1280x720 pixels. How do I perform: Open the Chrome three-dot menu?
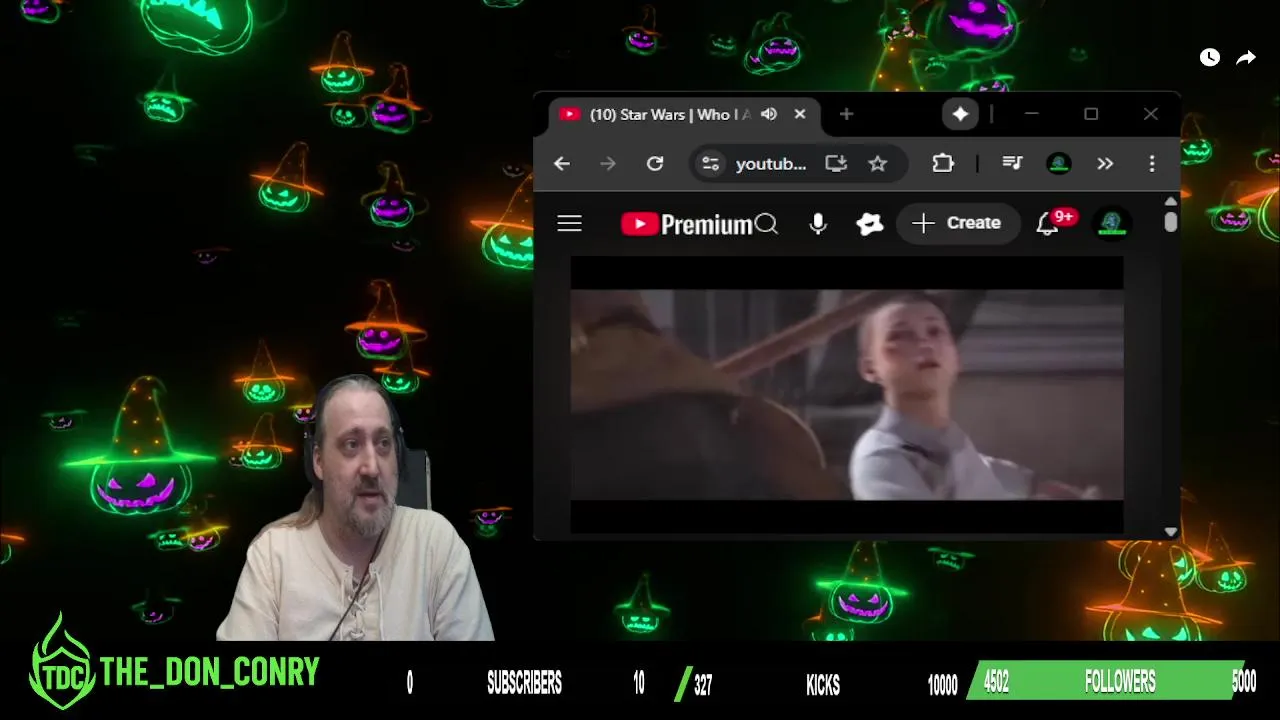click(x=1152, y=164)
